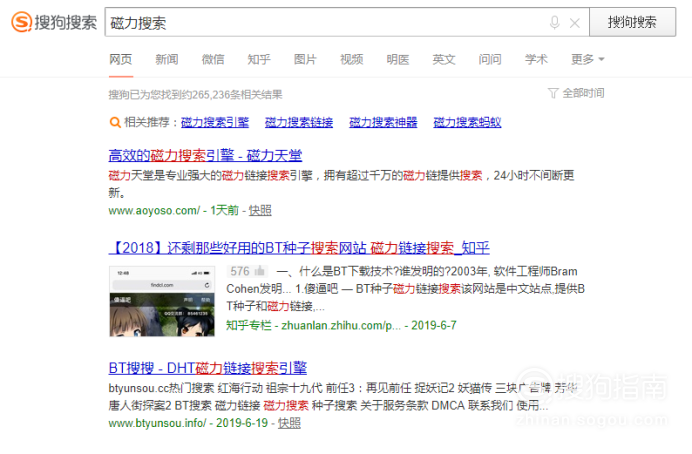Clear the search box with the X icon

[575, 23]
